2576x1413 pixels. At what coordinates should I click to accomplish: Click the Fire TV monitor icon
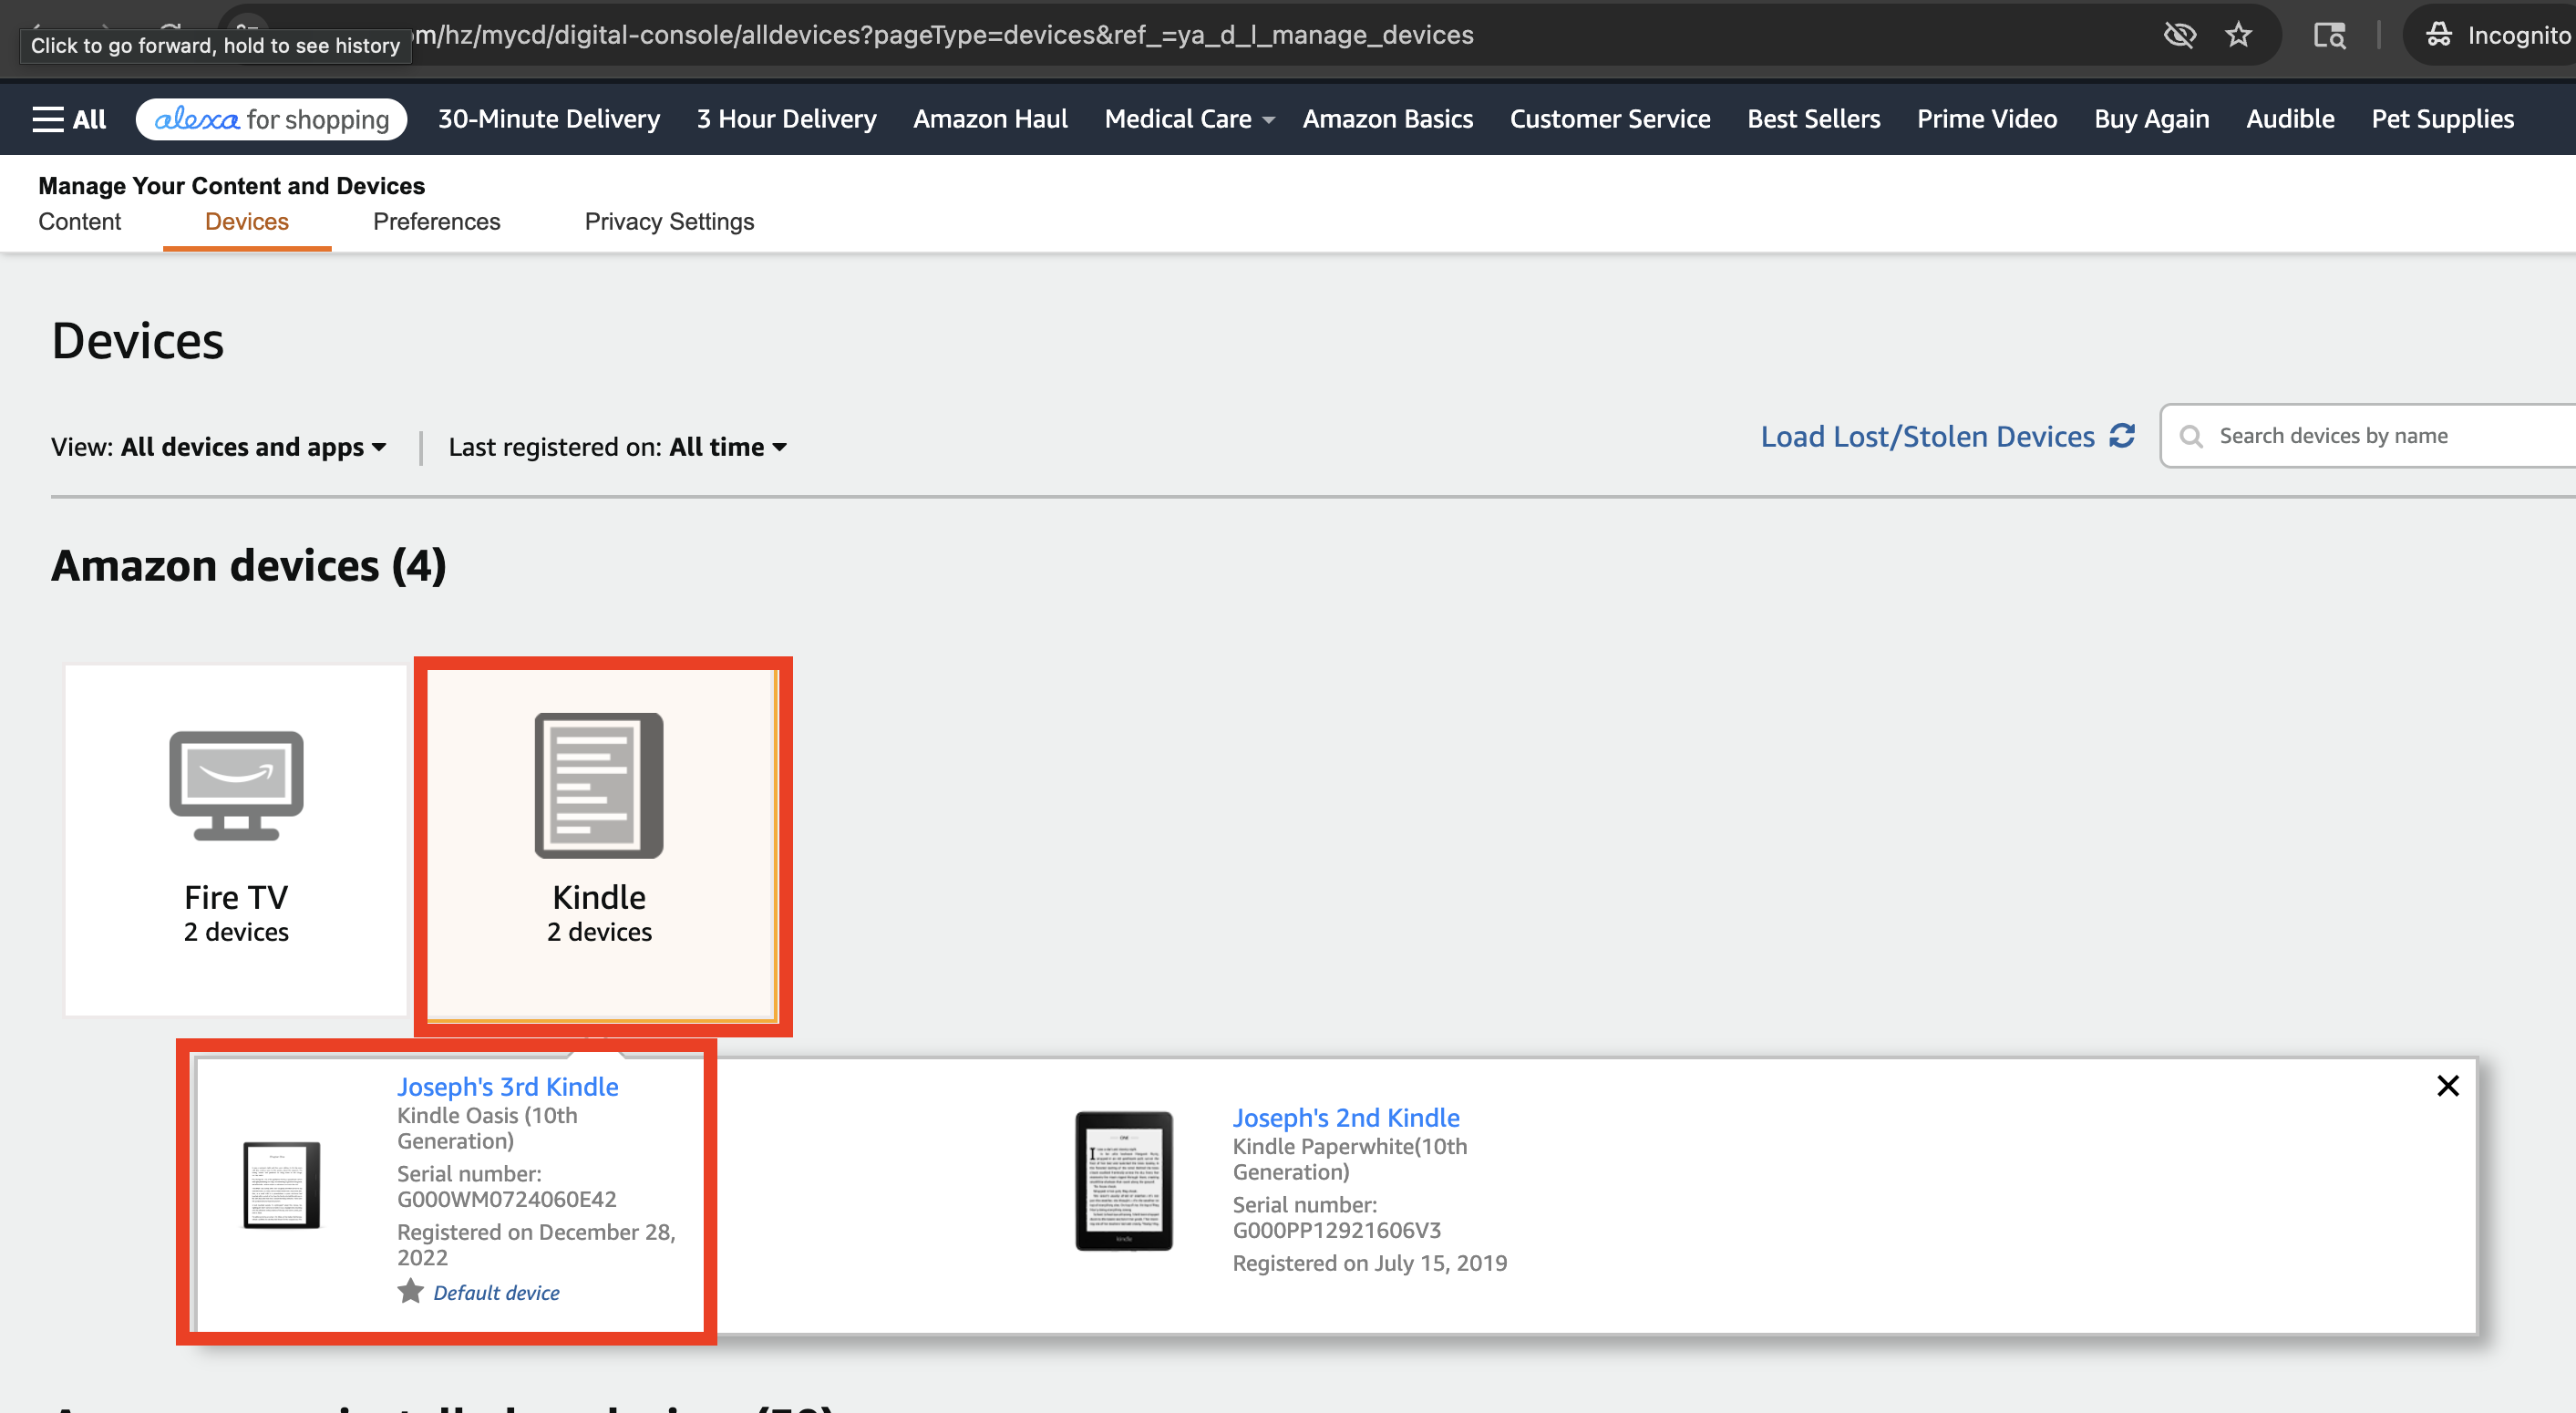coord(236,785)
